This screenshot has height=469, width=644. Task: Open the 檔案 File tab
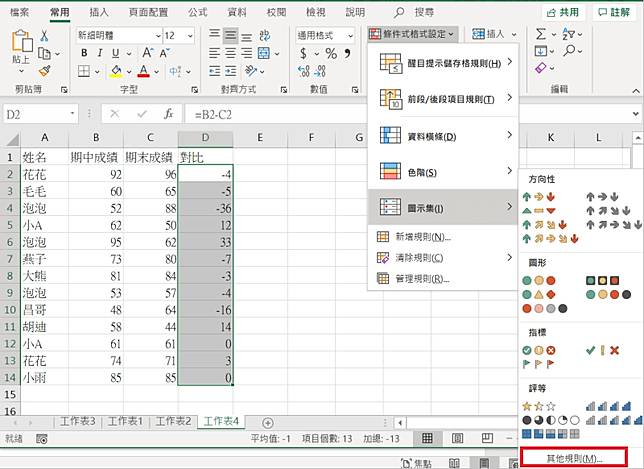(19, 12)
